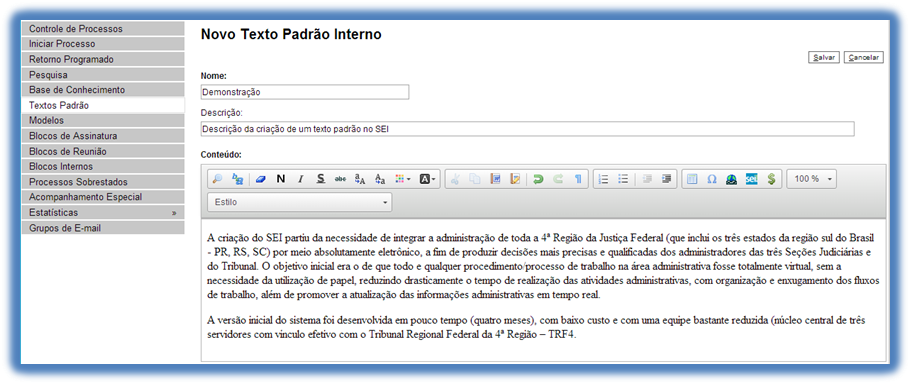Screen dimensions: 910x384
Task: Click the Copy icon
Action: click(x=475, y=179)
